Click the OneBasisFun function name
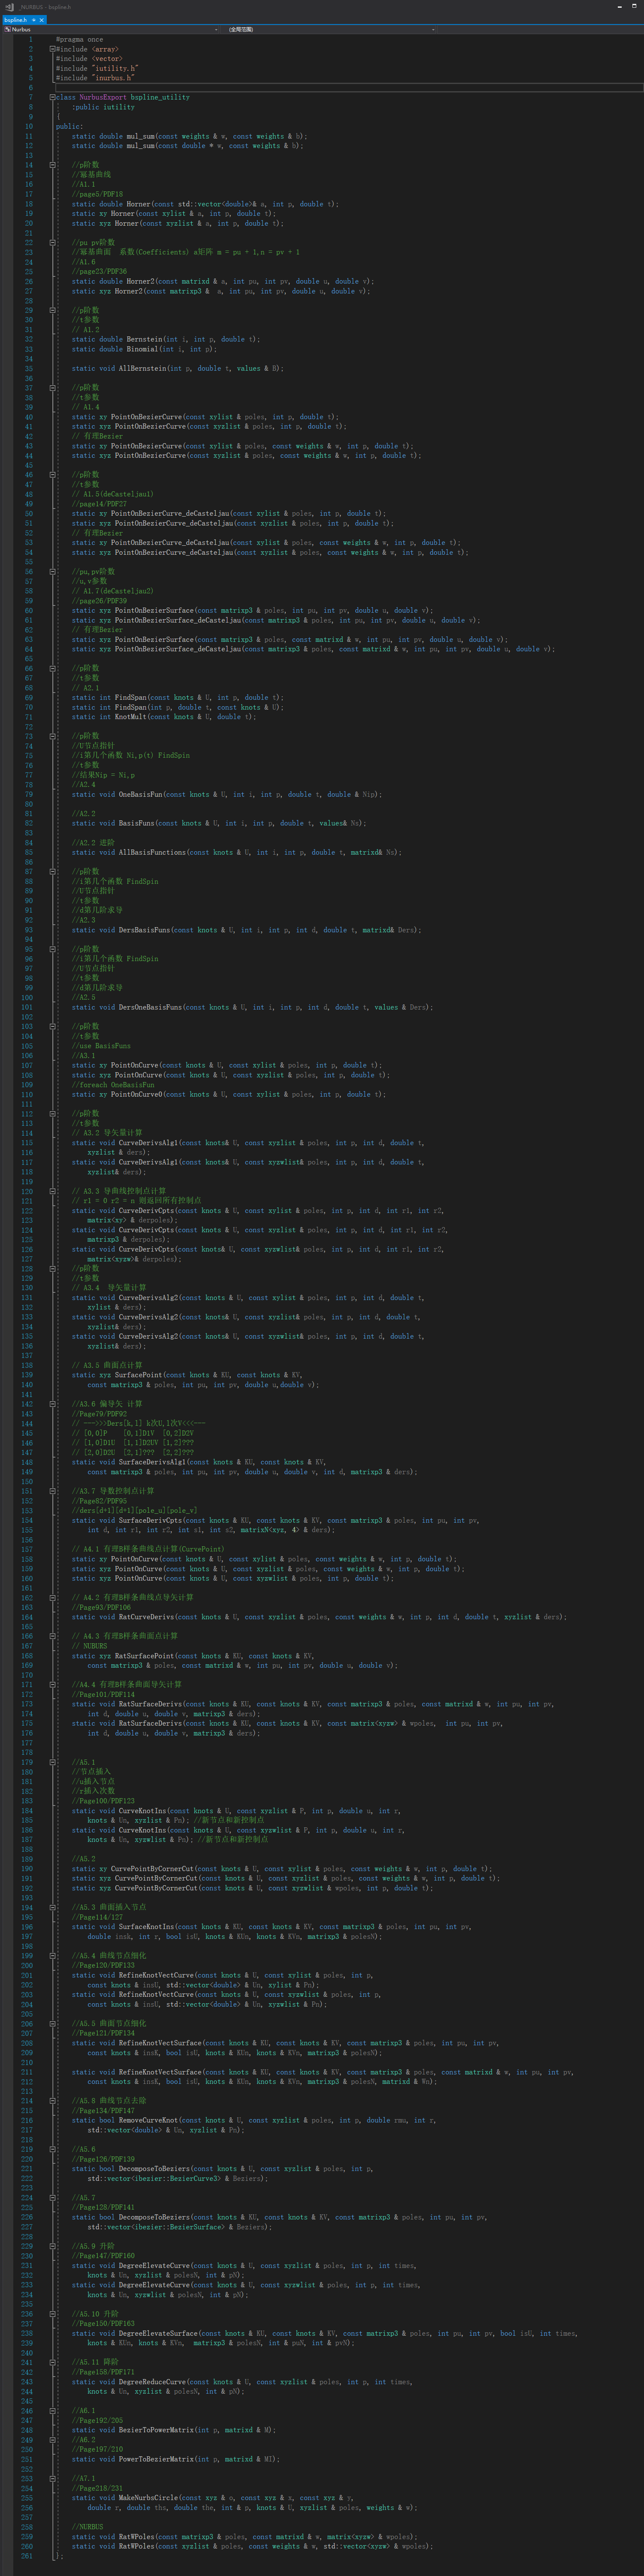Image resolution: width=644 pixels, height=2576 pixels. point(141,795)
